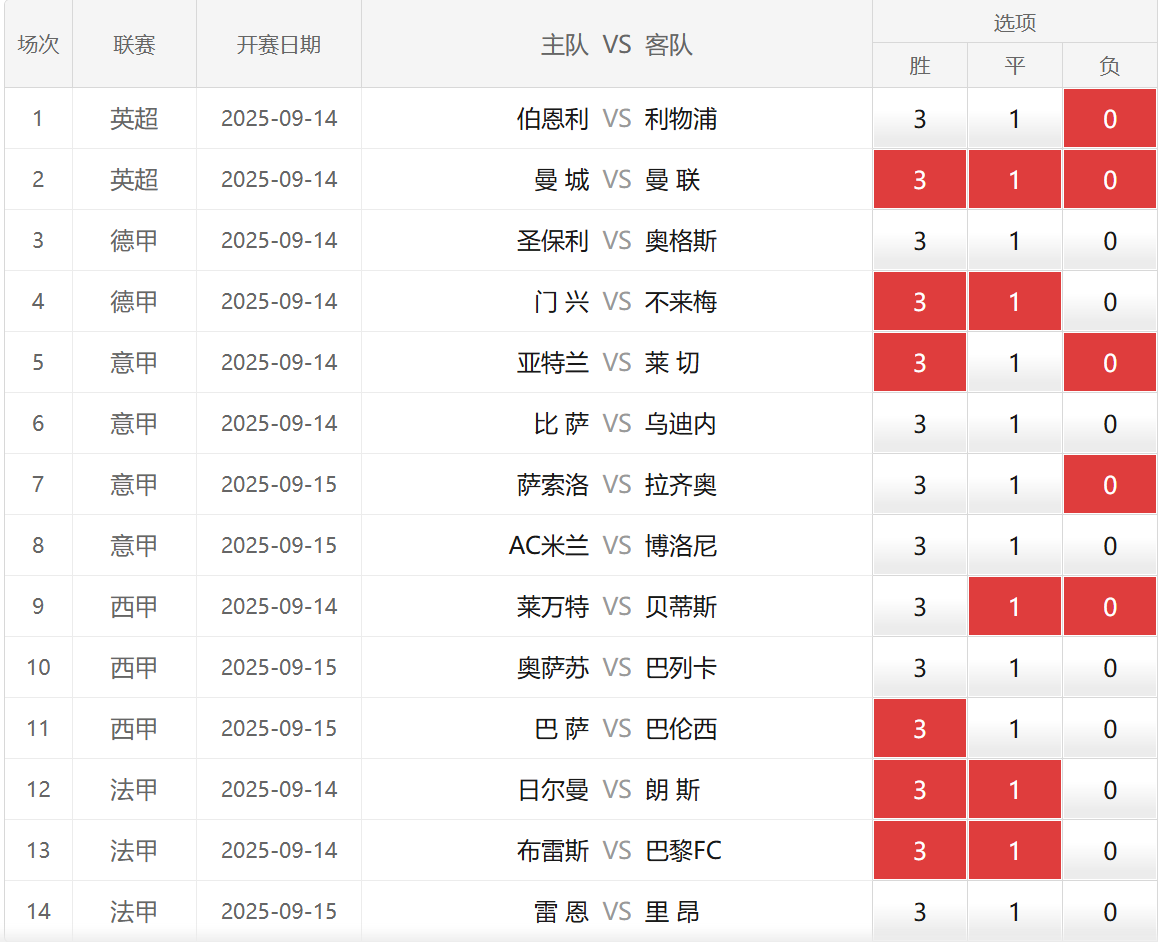Select loss (0) for 日尔曼 vs 朗斯

click(1110, 789)
